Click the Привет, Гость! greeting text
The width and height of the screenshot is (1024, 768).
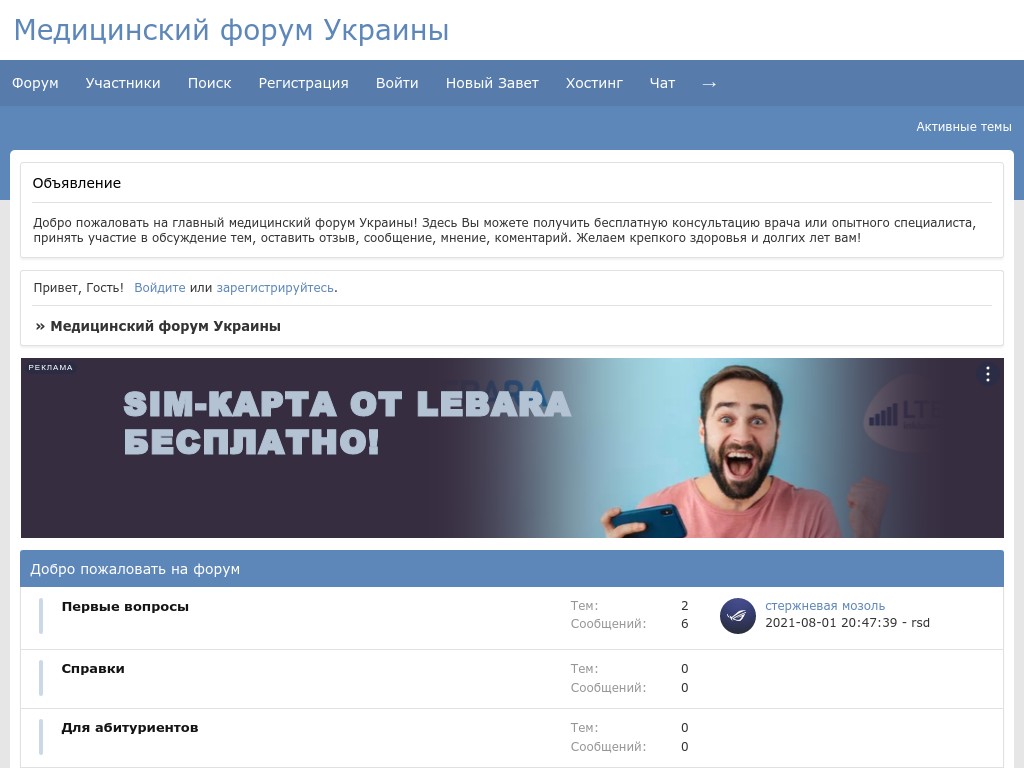[78, 287]
